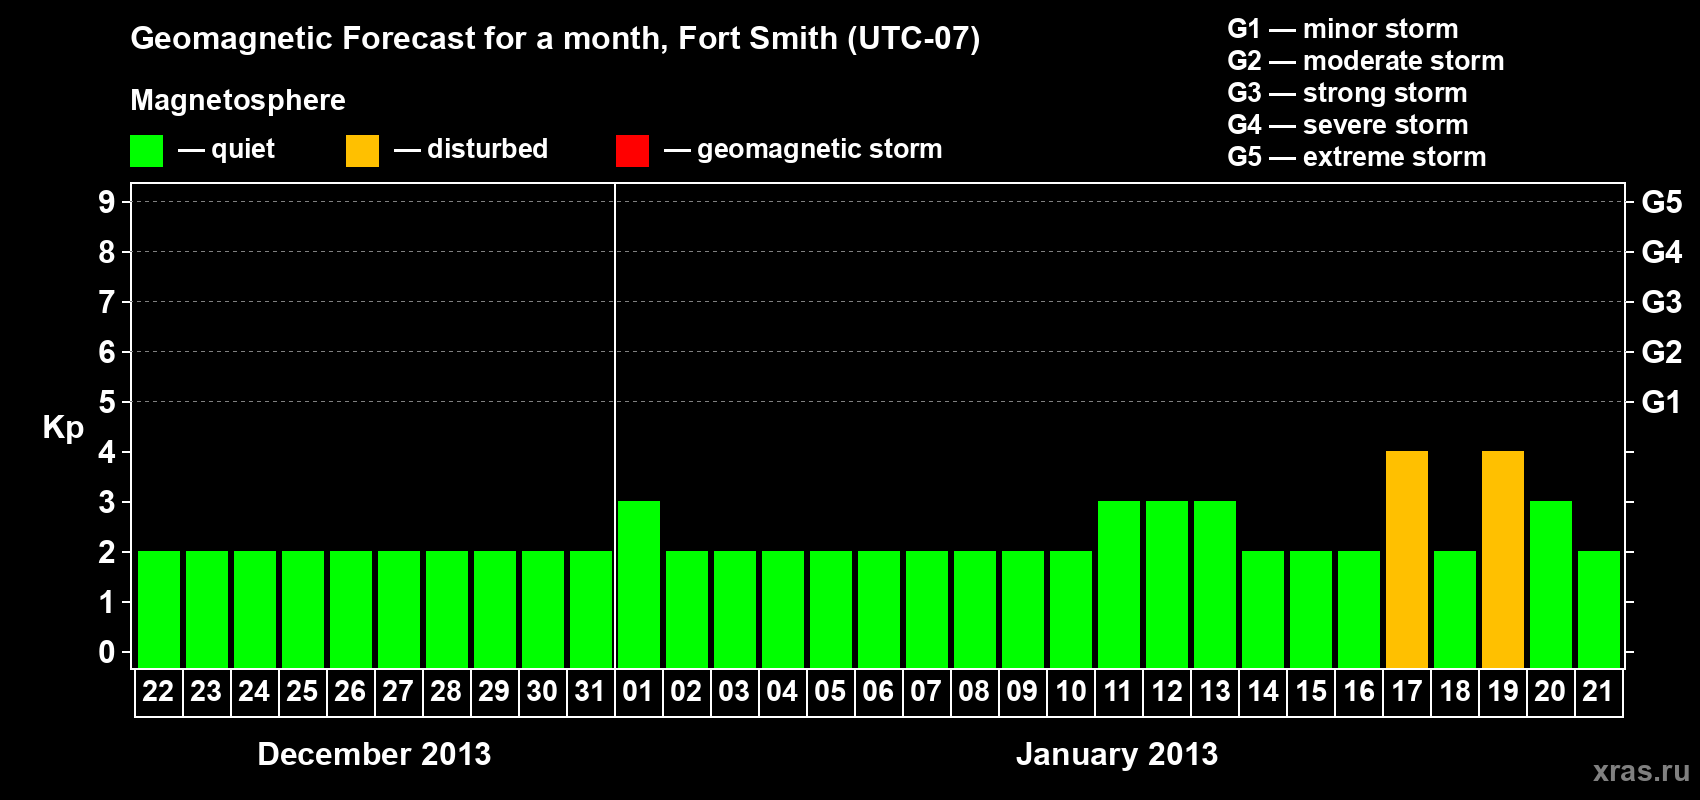Click the orange bar for January 19
This screenshot has height=800, width=1700.
tap(1503, 559)
